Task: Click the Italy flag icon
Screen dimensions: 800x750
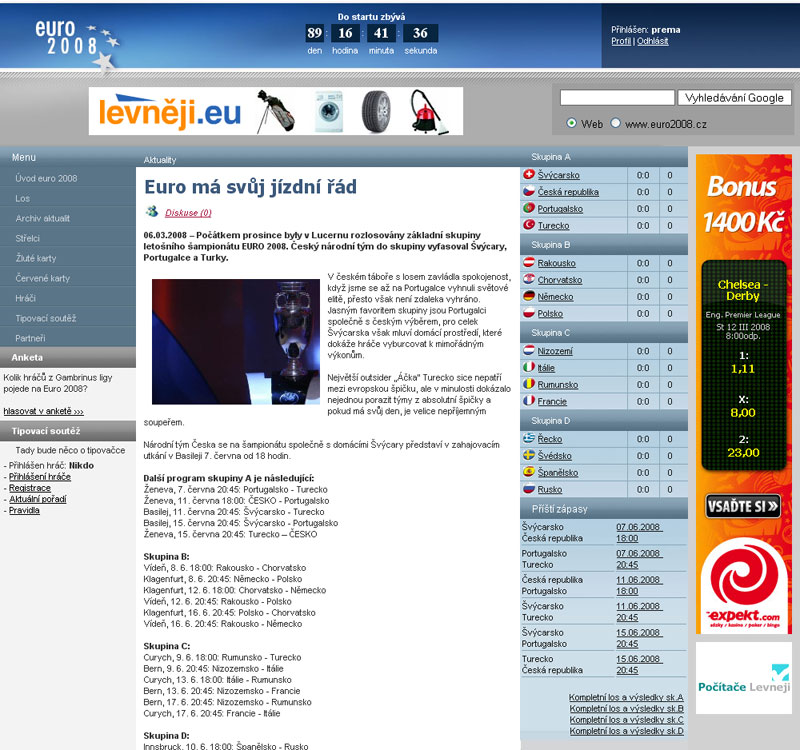Action: coord(529,367)
